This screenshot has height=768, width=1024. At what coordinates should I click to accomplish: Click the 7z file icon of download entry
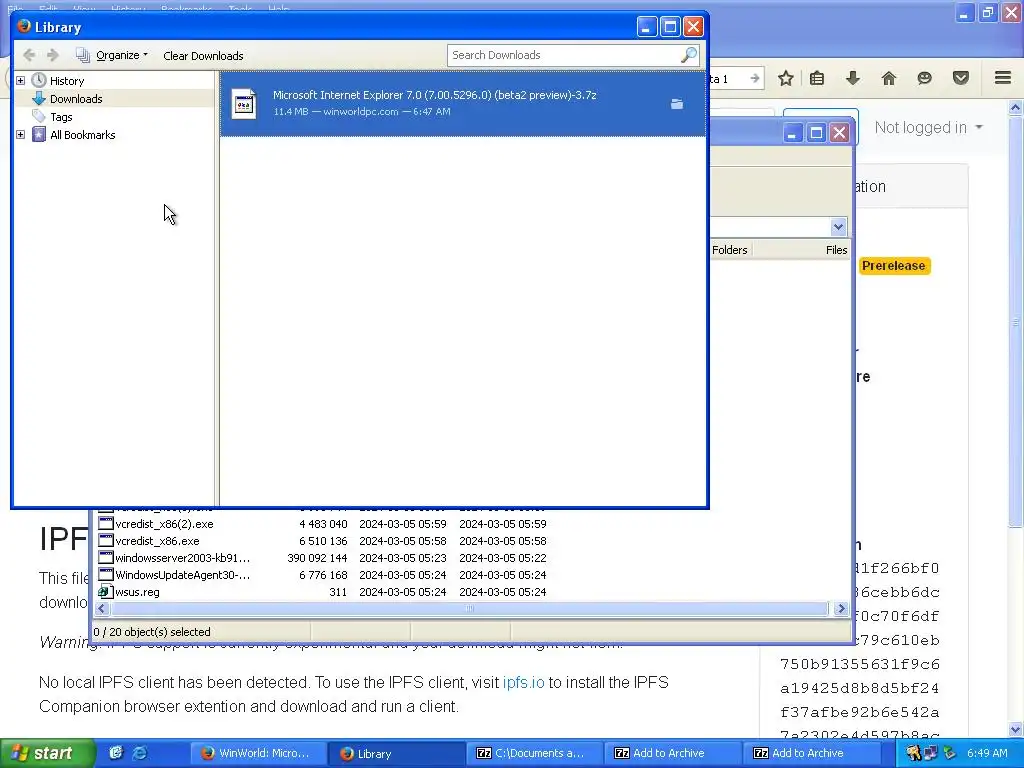click(x=244, y=103)
